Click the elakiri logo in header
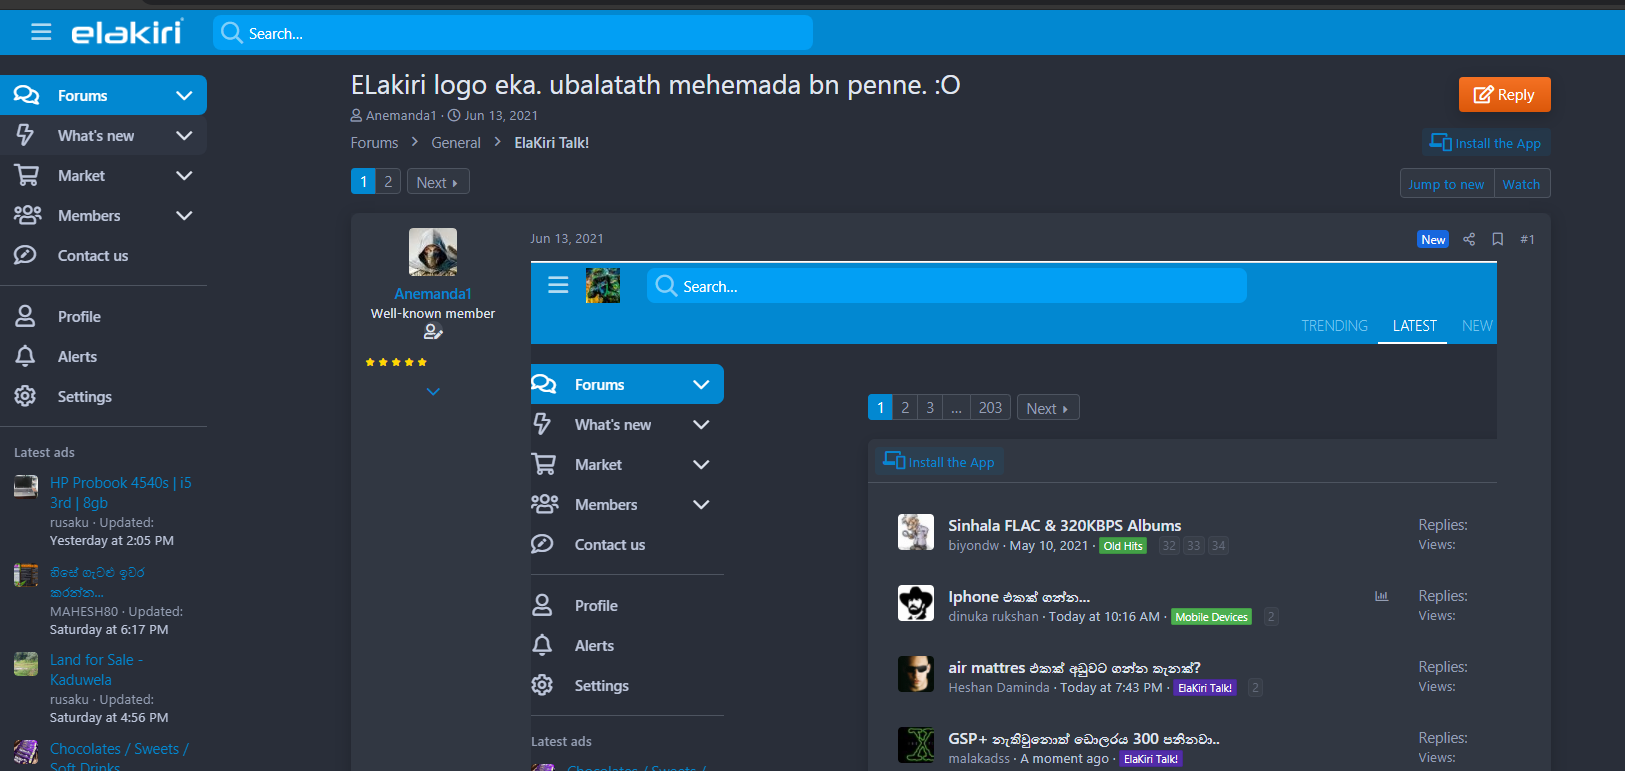Screen dimensions: 1625x771 [126, 32]
